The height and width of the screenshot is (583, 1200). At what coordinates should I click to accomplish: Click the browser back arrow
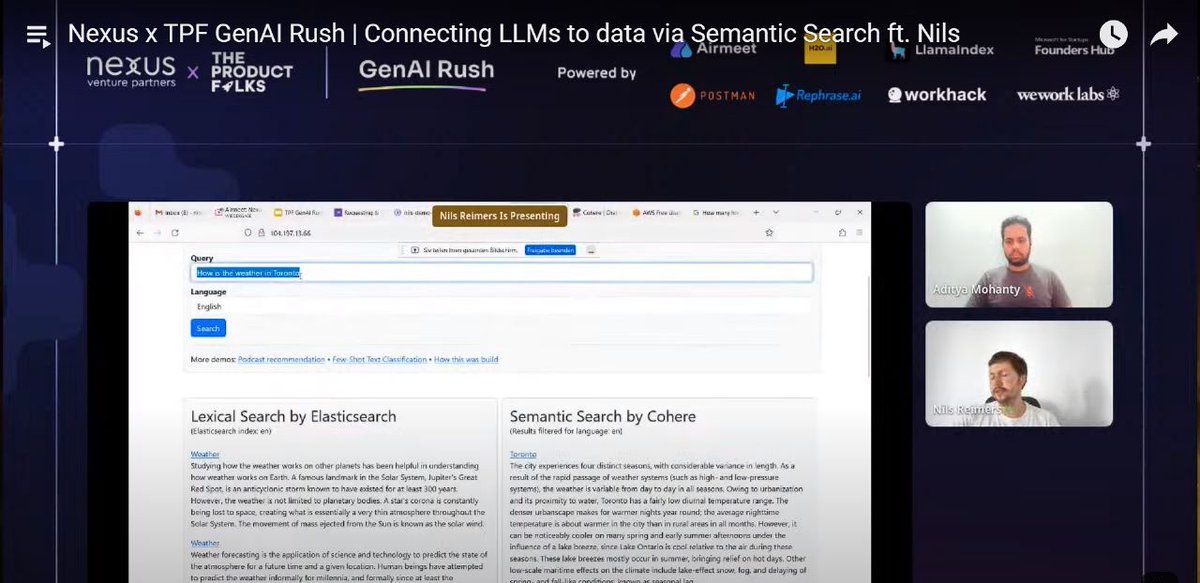pos(140,232)
